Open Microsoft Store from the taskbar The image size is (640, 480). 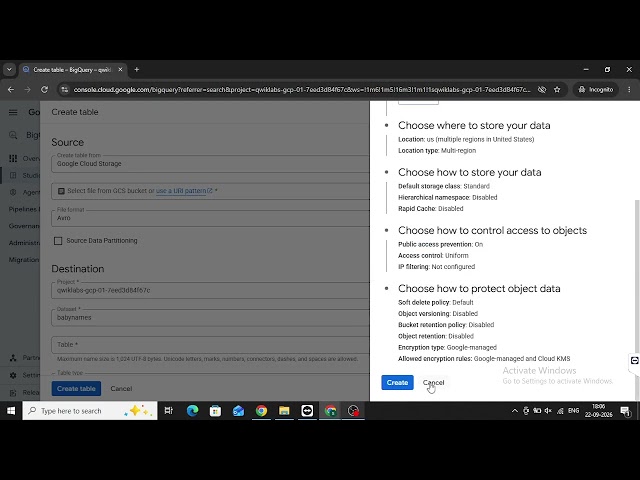click(216, 411)
